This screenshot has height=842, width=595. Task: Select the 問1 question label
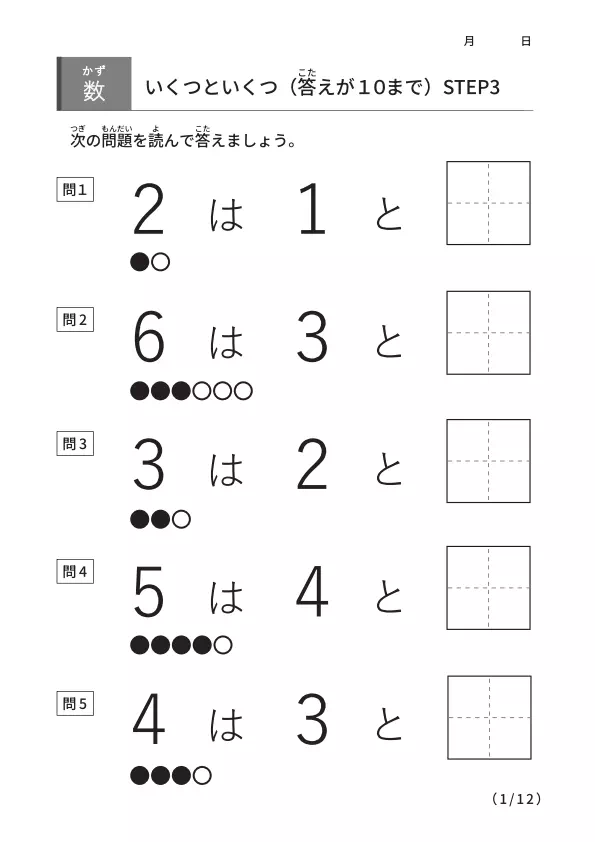[x=75, y=190]
